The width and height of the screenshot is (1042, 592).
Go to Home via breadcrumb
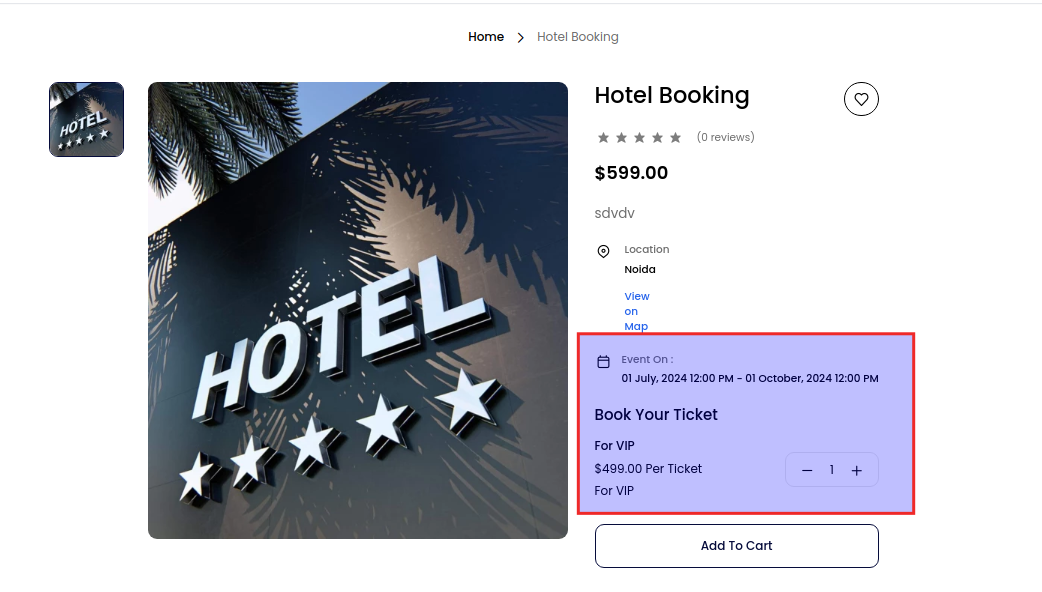(x=486, y=37)
